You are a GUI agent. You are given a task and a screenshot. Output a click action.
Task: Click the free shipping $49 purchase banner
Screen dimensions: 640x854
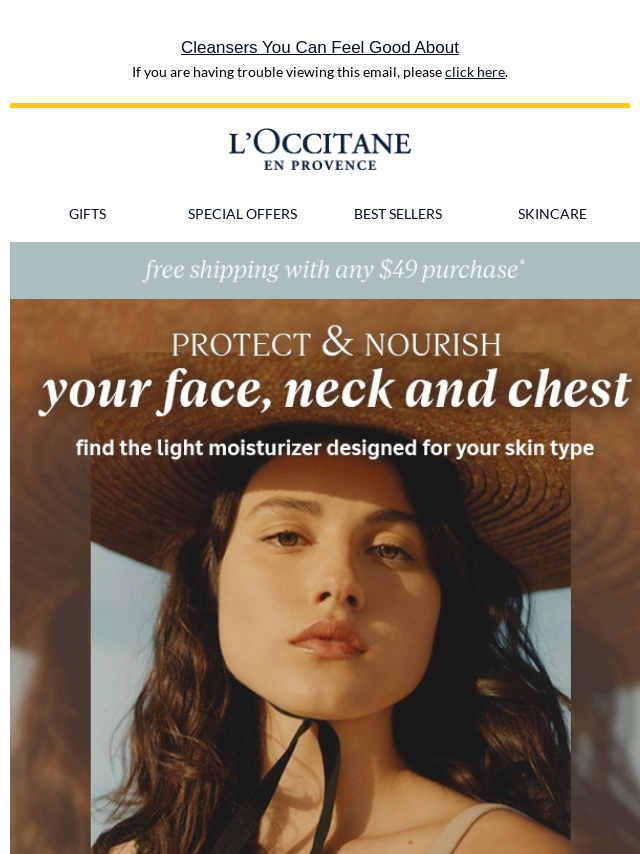pyautogui.click(x=325, y=270)
